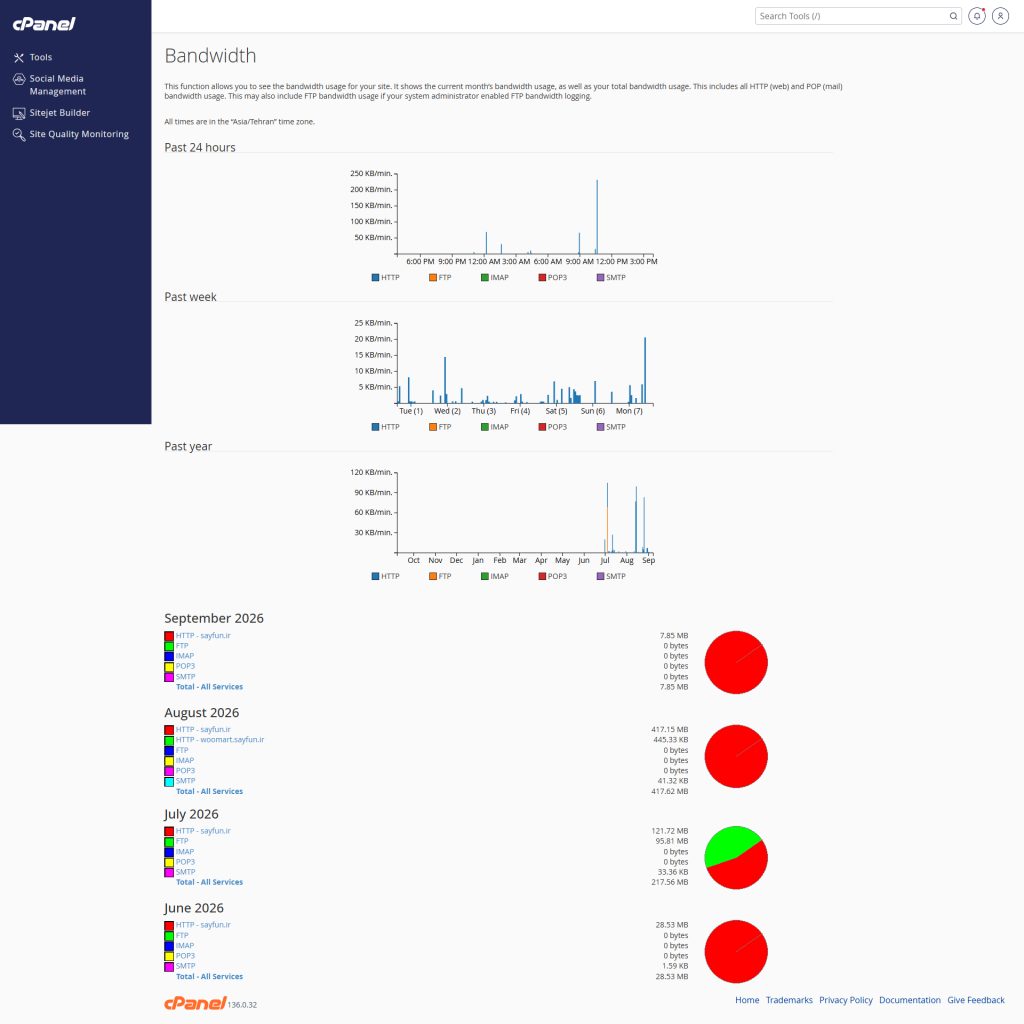Open September 2026 IMAP link

tap(185, 656)
